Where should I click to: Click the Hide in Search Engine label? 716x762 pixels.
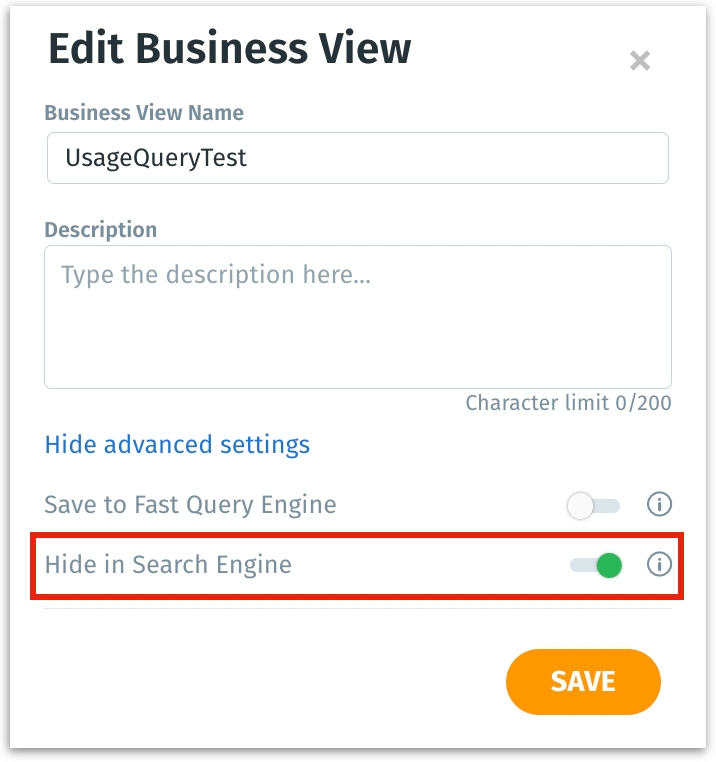168,565
